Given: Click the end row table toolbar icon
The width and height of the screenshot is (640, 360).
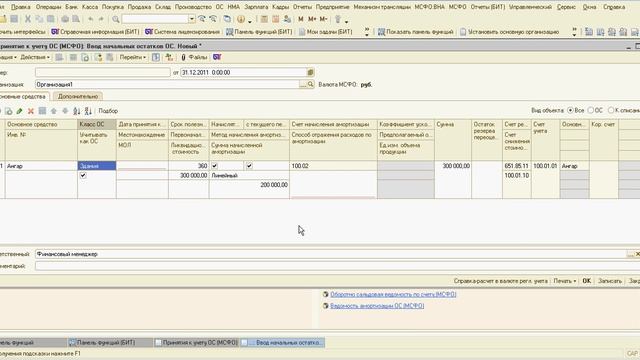Looking at the screenshot, I should click(x=42, y=111).
